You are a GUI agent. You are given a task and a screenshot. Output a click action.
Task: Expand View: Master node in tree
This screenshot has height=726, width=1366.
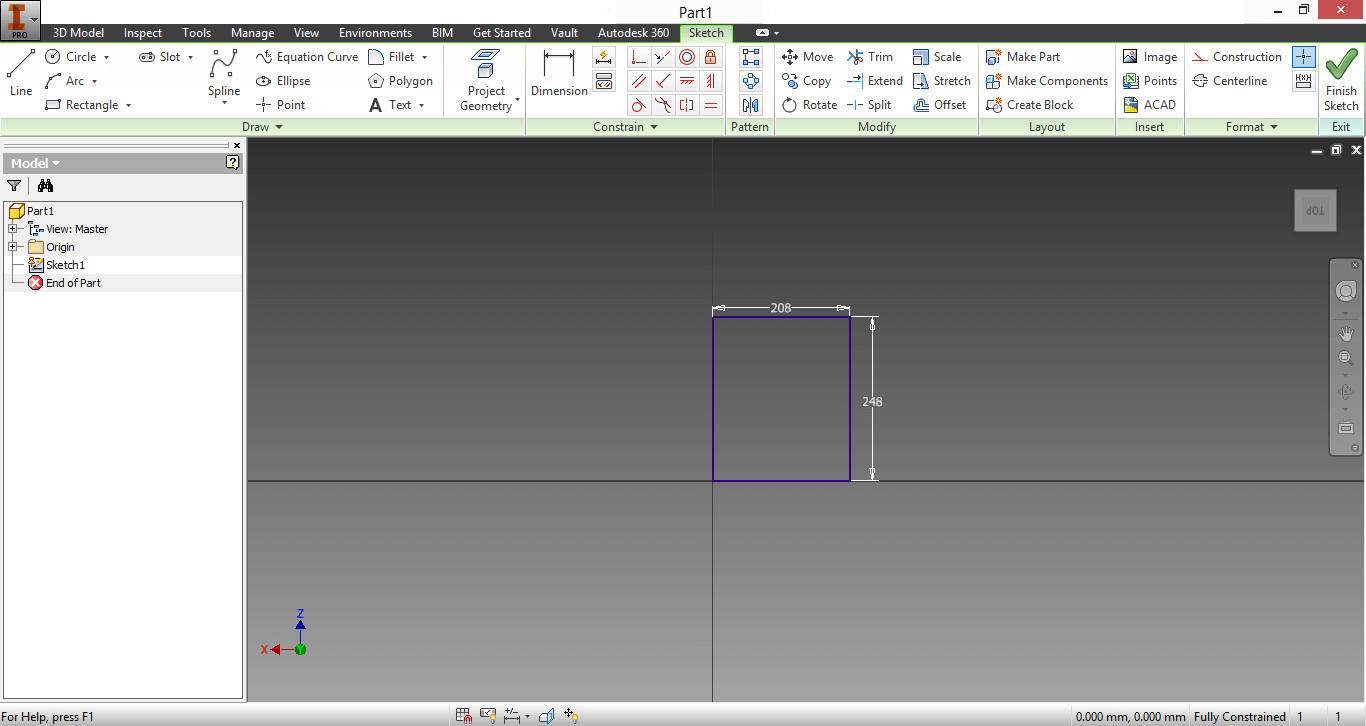pyautogui.click(x=13, y=229)
